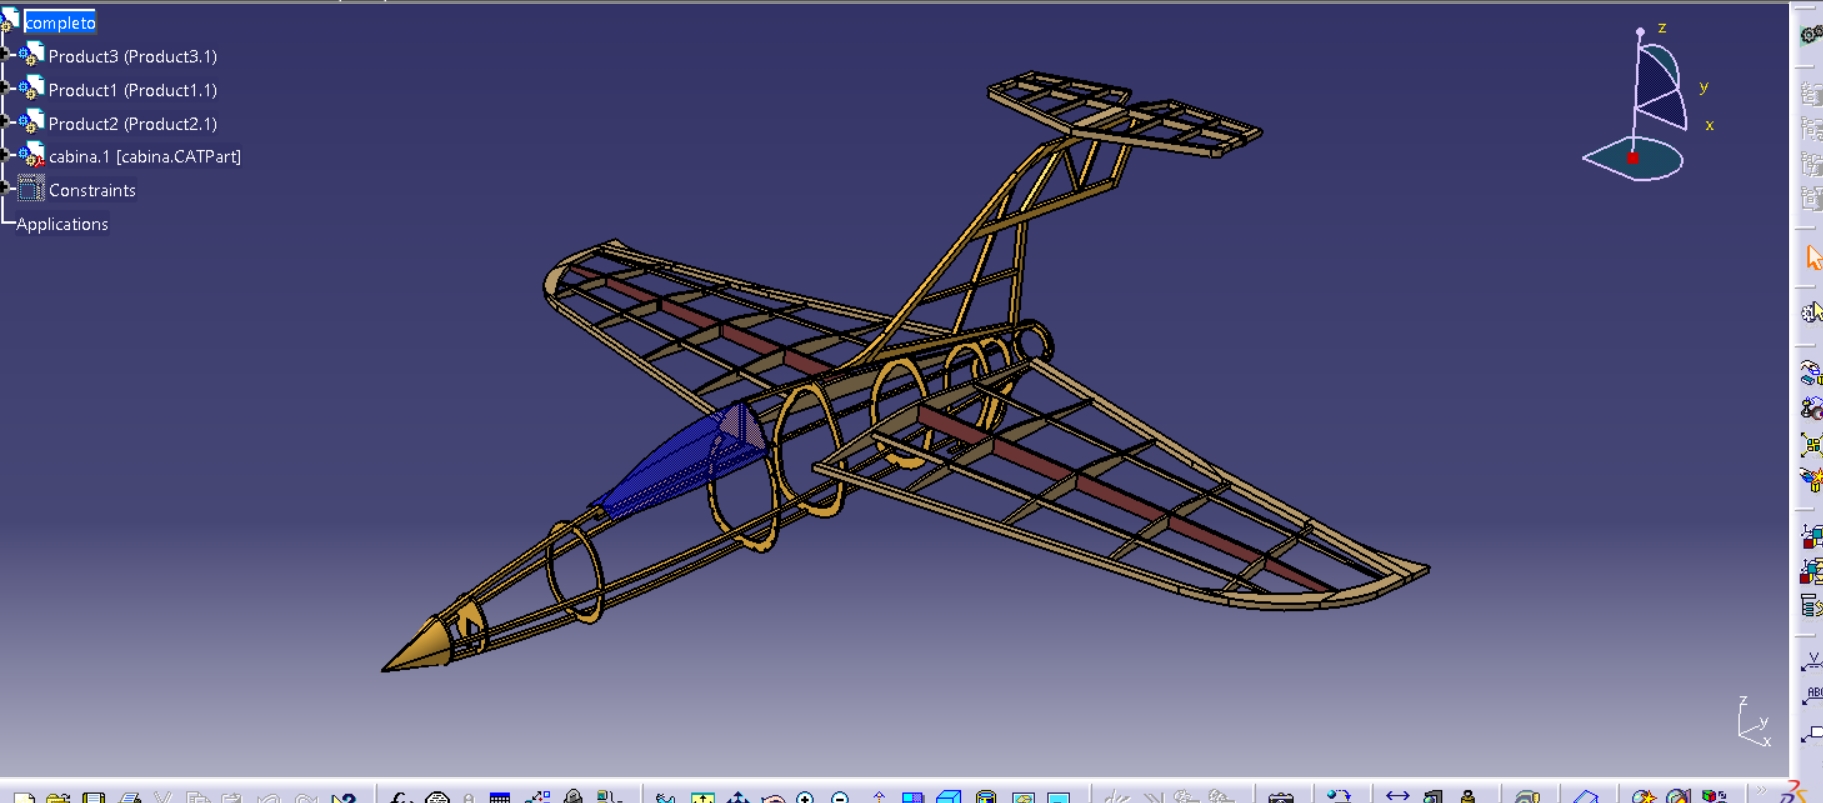Click the completo assembly root icon
This screenshot has width=1823, height=803.
click(10, 20)
